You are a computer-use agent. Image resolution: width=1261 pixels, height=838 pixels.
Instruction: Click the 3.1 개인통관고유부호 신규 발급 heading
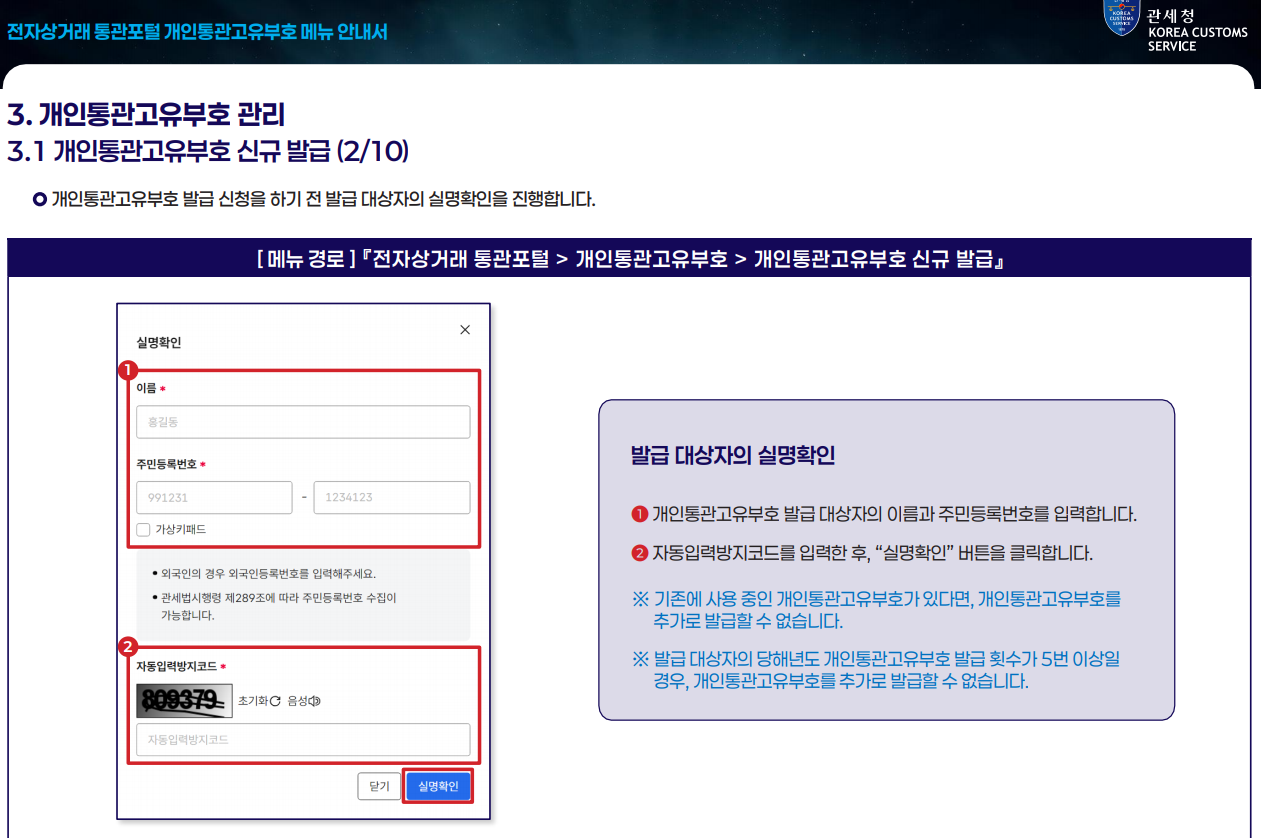tap(208, 151)
